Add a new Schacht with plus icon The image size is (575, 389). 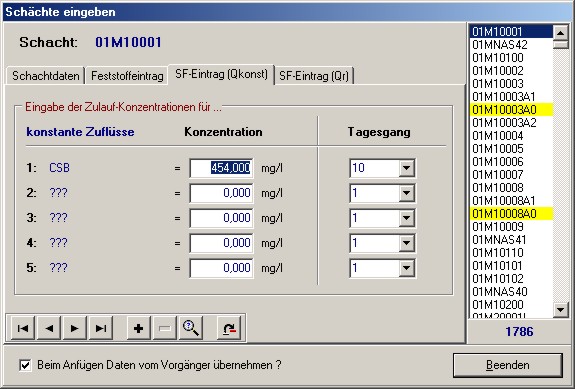[139, 328]
